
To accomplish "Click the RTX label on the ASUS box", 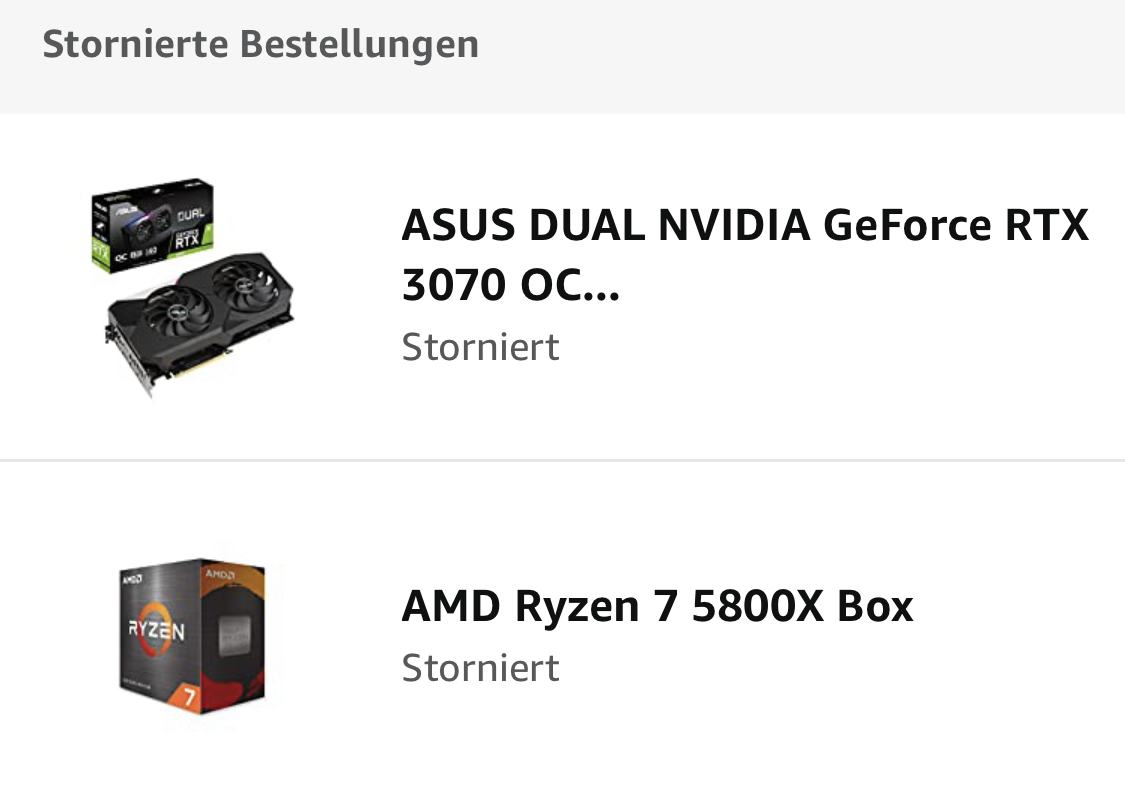I will [187, 240].
